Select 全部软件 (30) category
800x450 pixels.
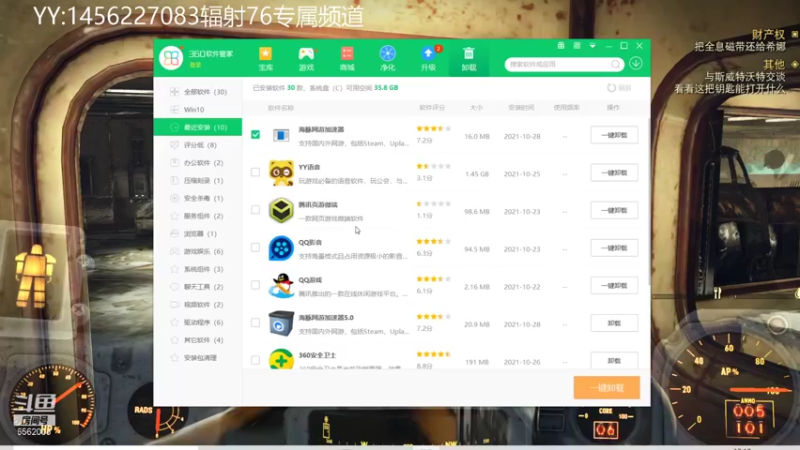point(198,92)
